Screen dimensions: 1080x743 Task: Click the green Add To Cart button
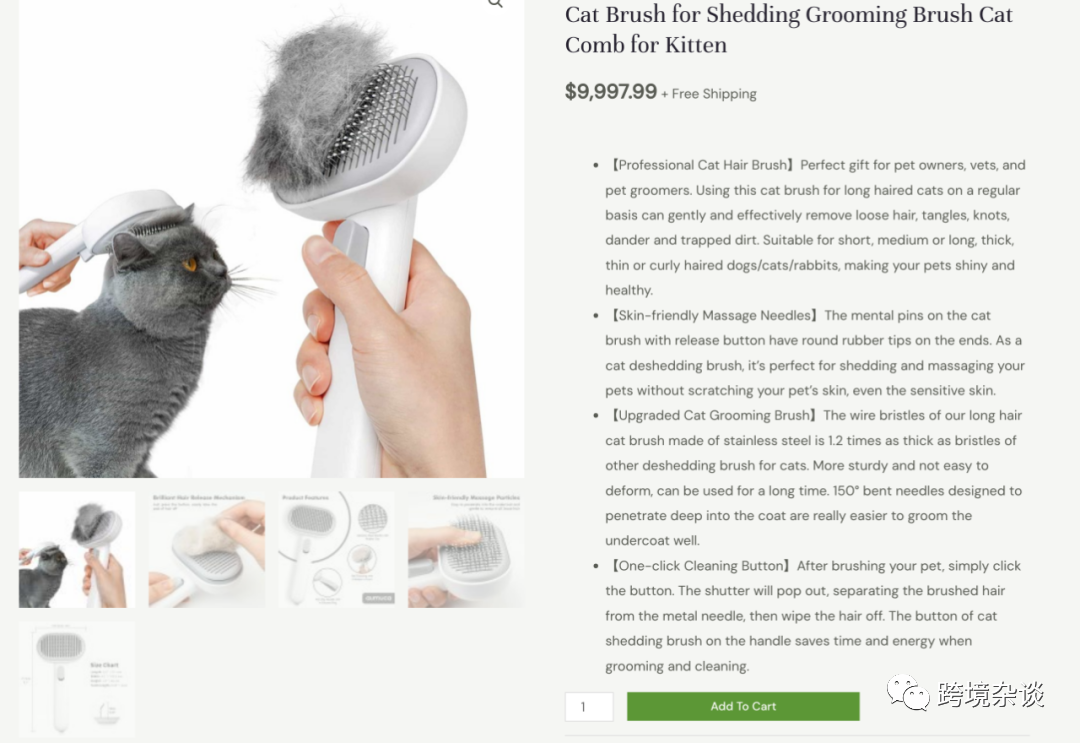click(x=743, y=707)
